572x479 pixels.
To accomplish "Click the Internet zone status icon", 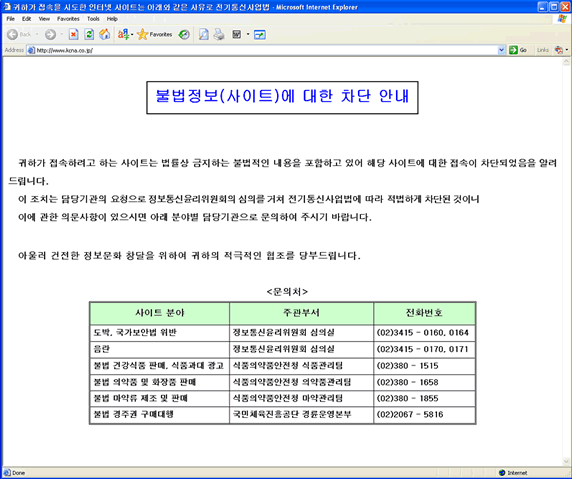I will pyautogui.click(x=502, y=473).
